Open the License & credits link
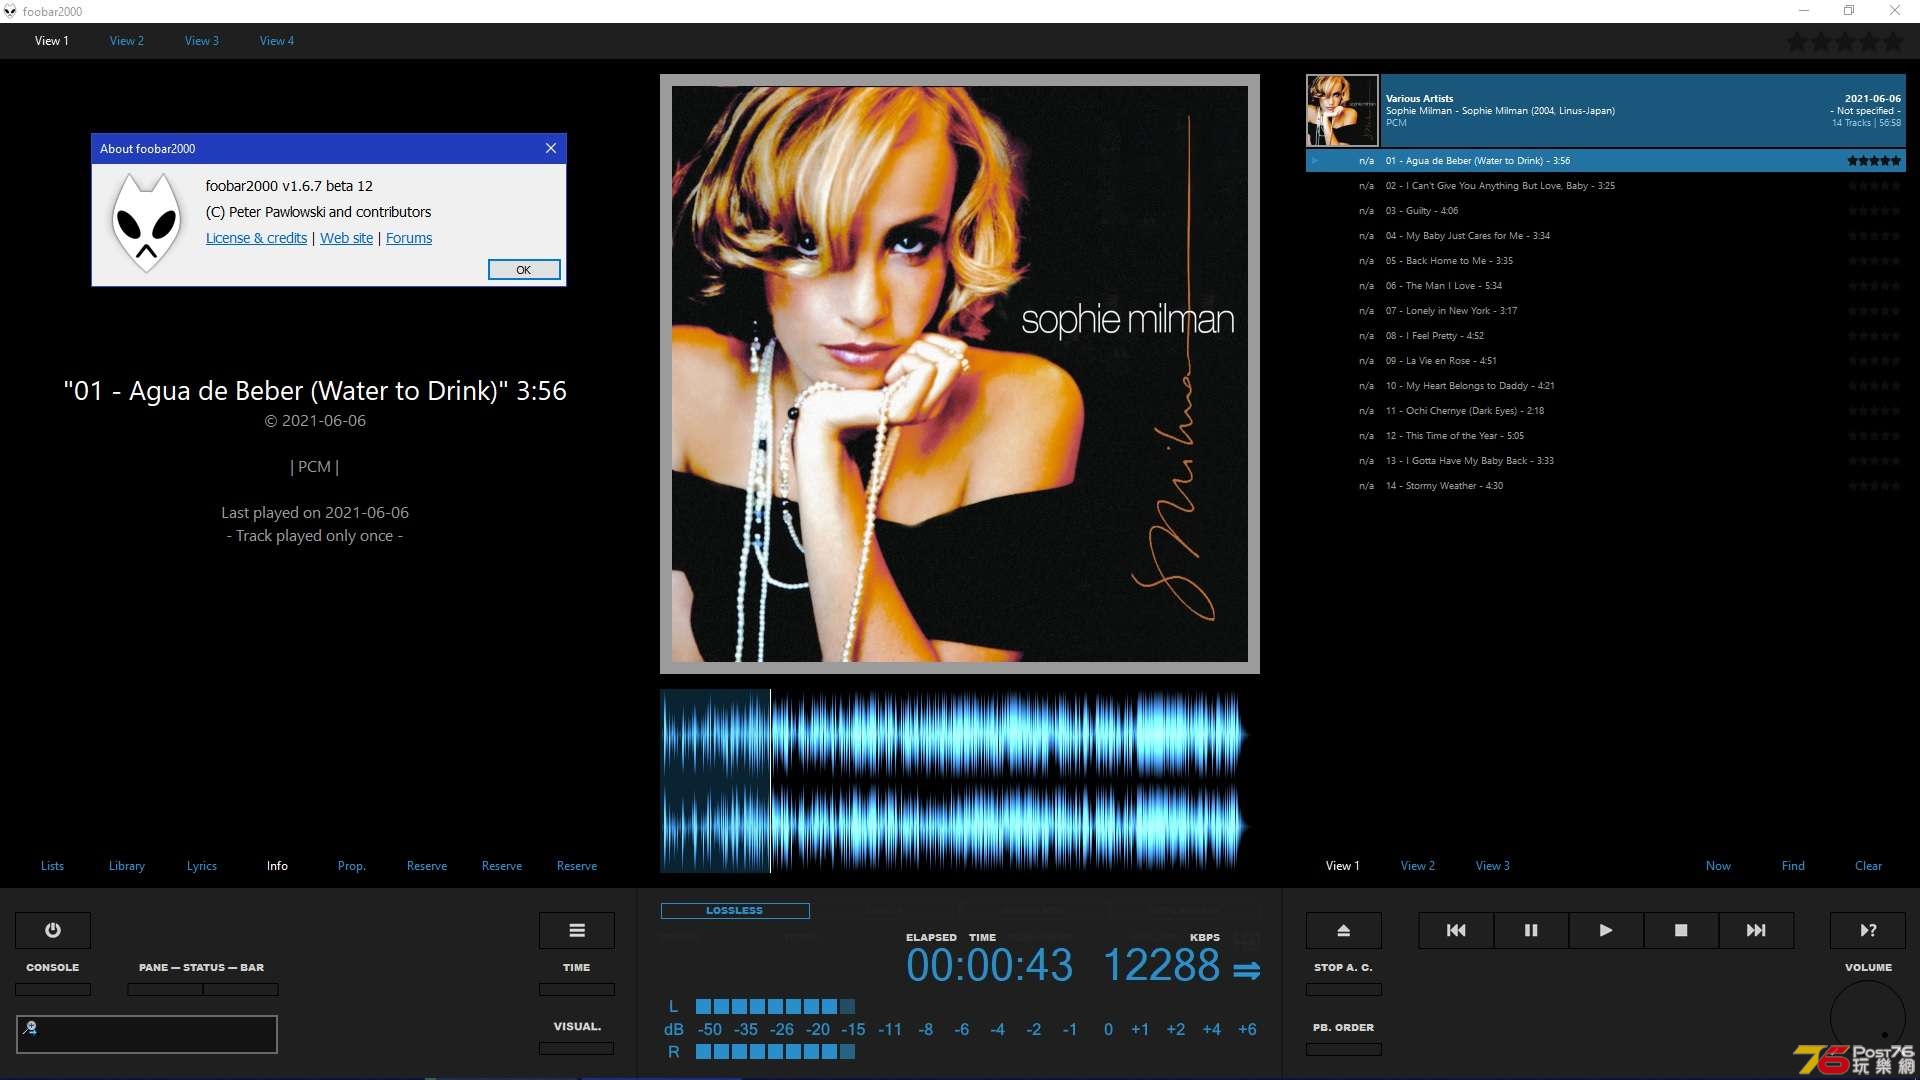The image size is (1920, 1080). (x=256, y=238)
